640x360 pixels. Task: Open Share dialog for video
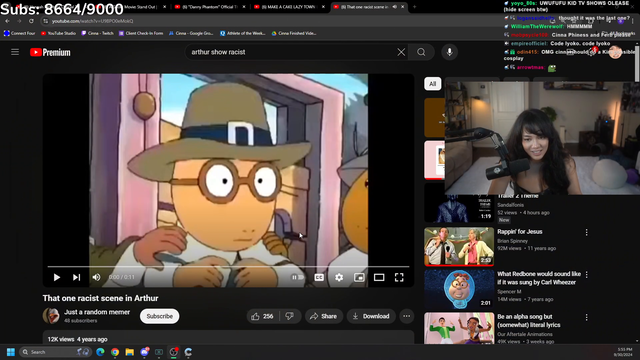[x=323, y=316]
